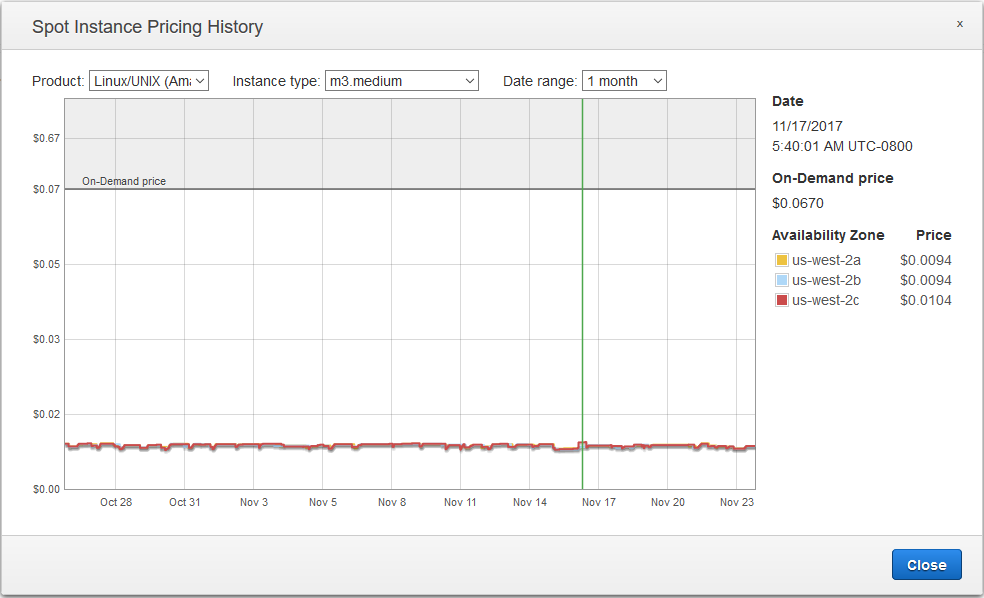
Task: Click the Nov 17 axis label
Action: tap(599, 502)
